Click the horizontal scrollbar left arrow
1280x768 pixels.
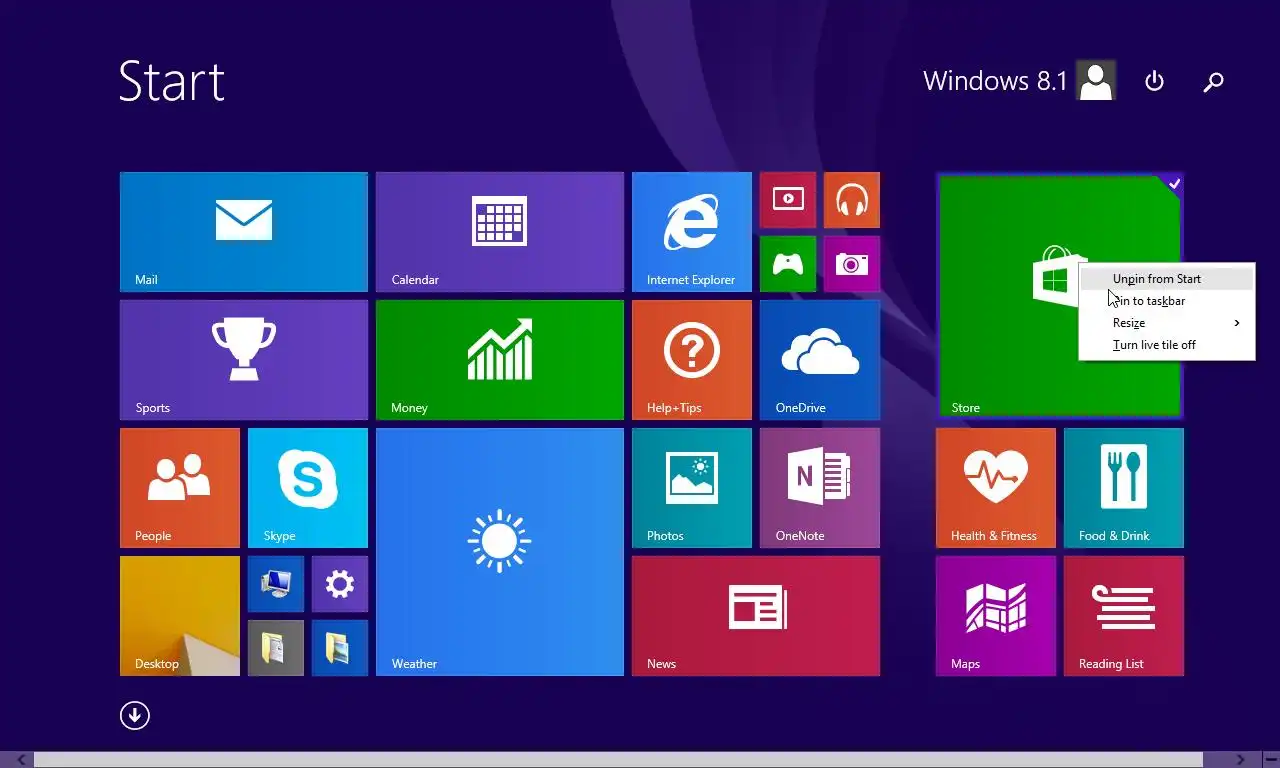[x=21, y=760]
